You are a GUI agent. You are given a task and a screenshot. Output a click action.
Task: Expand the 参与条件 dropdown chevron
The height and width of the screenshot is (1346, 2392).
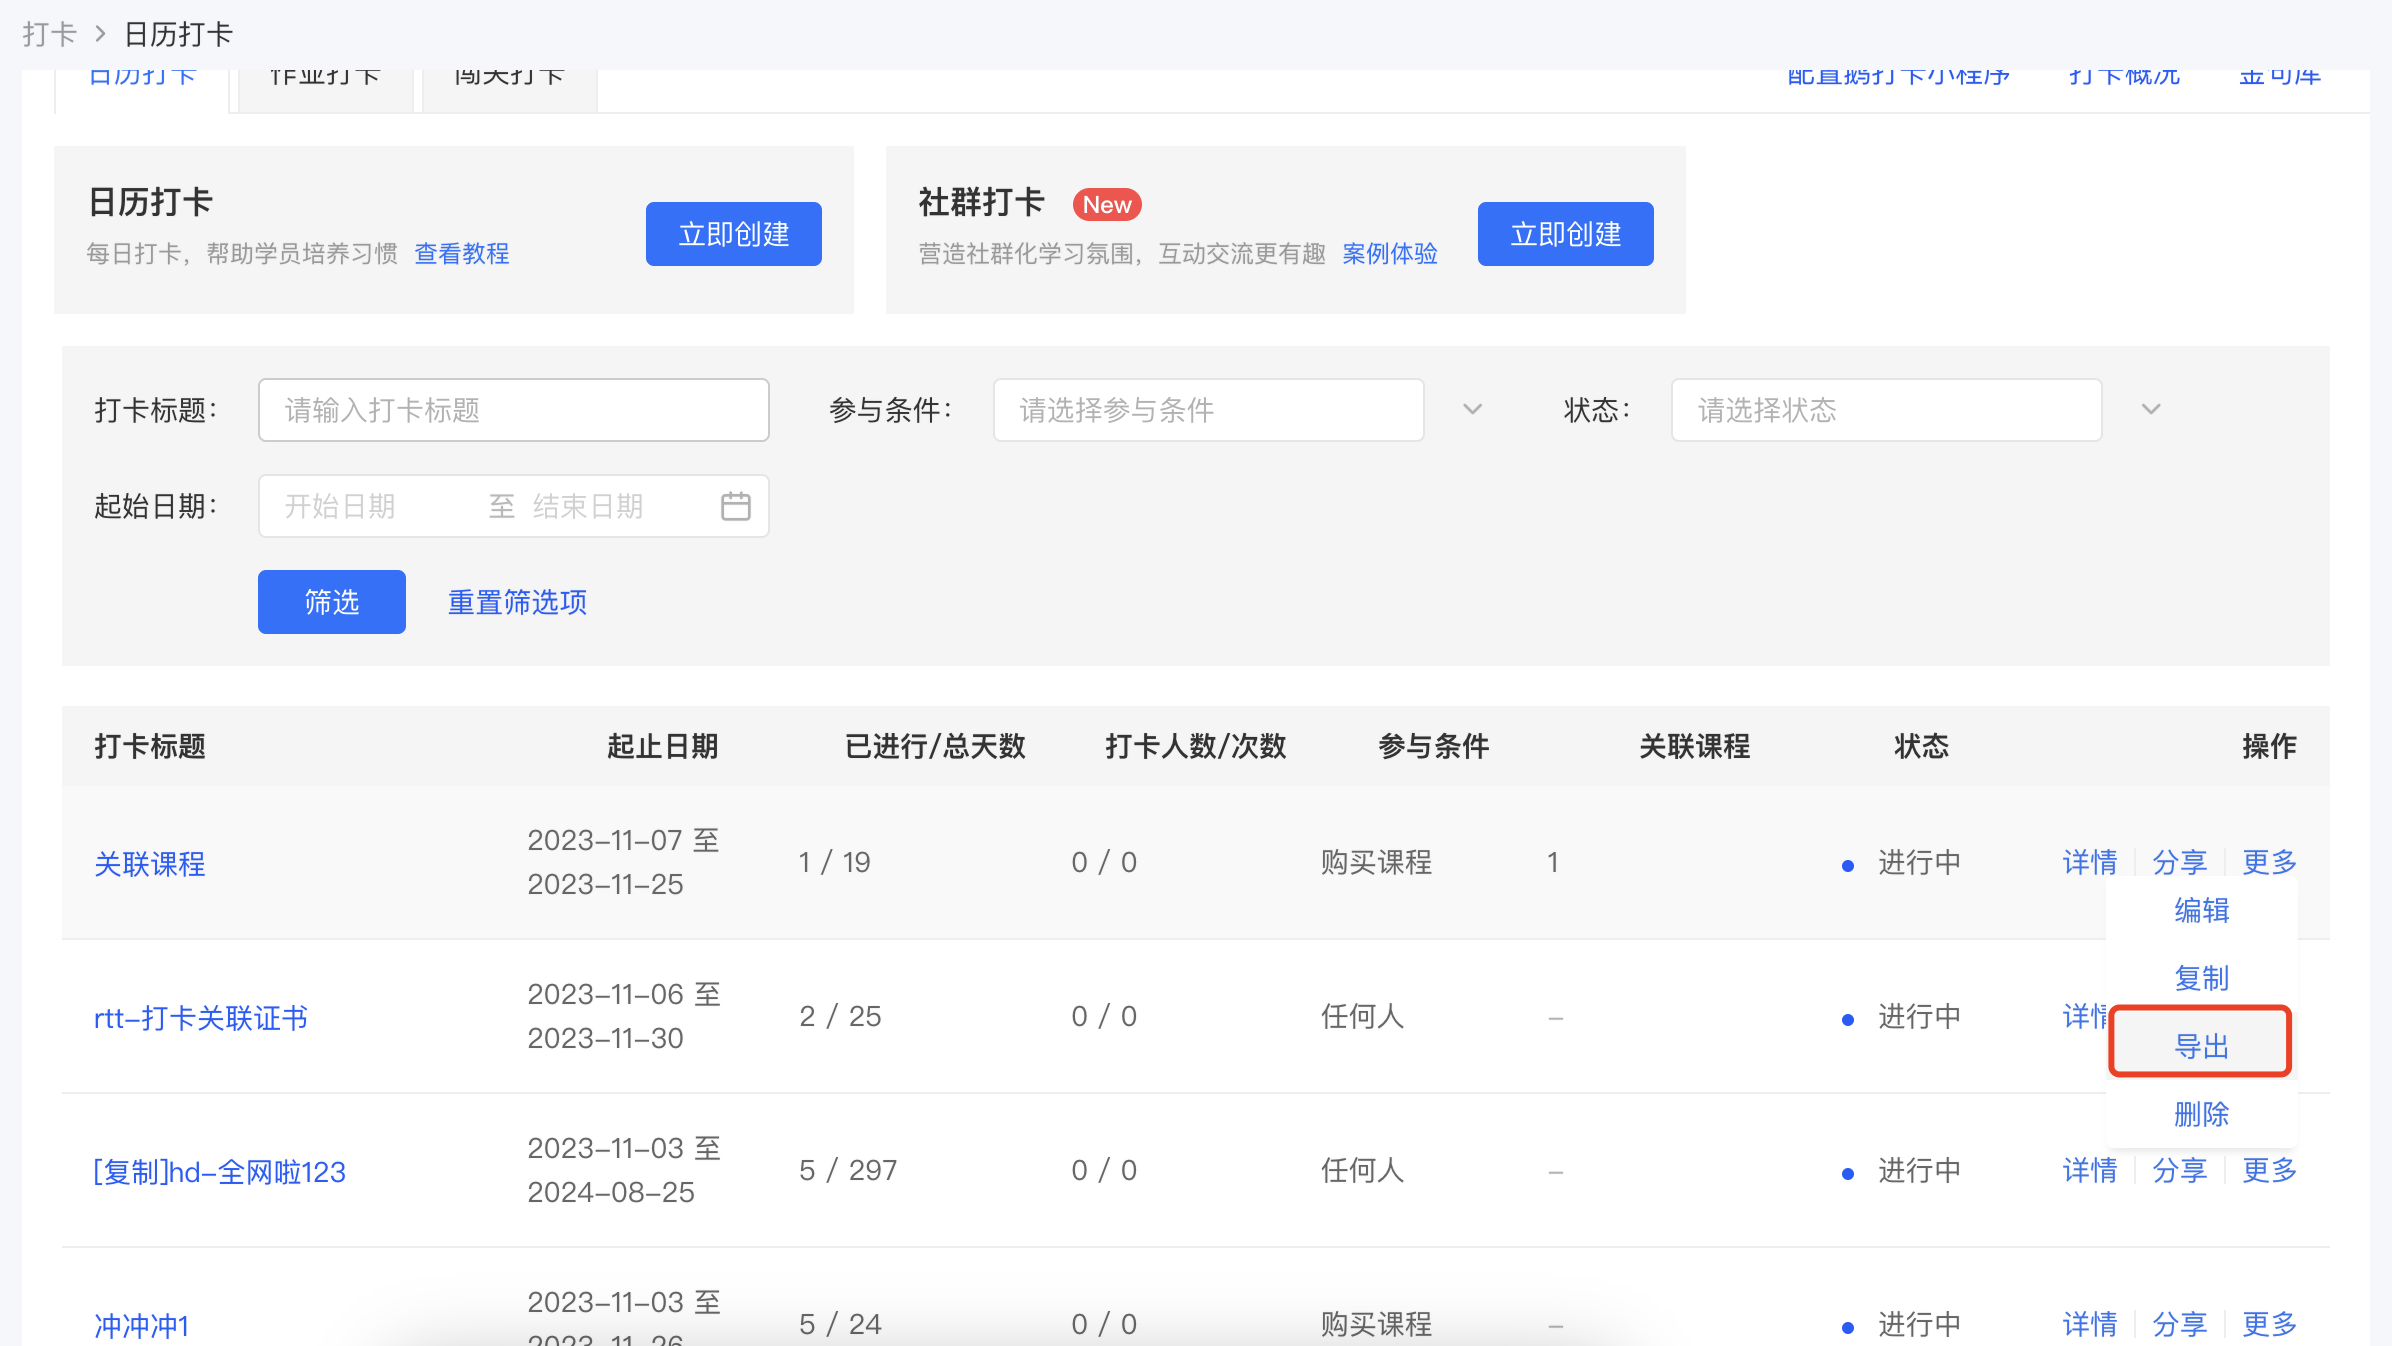[x=1472, y=409]
